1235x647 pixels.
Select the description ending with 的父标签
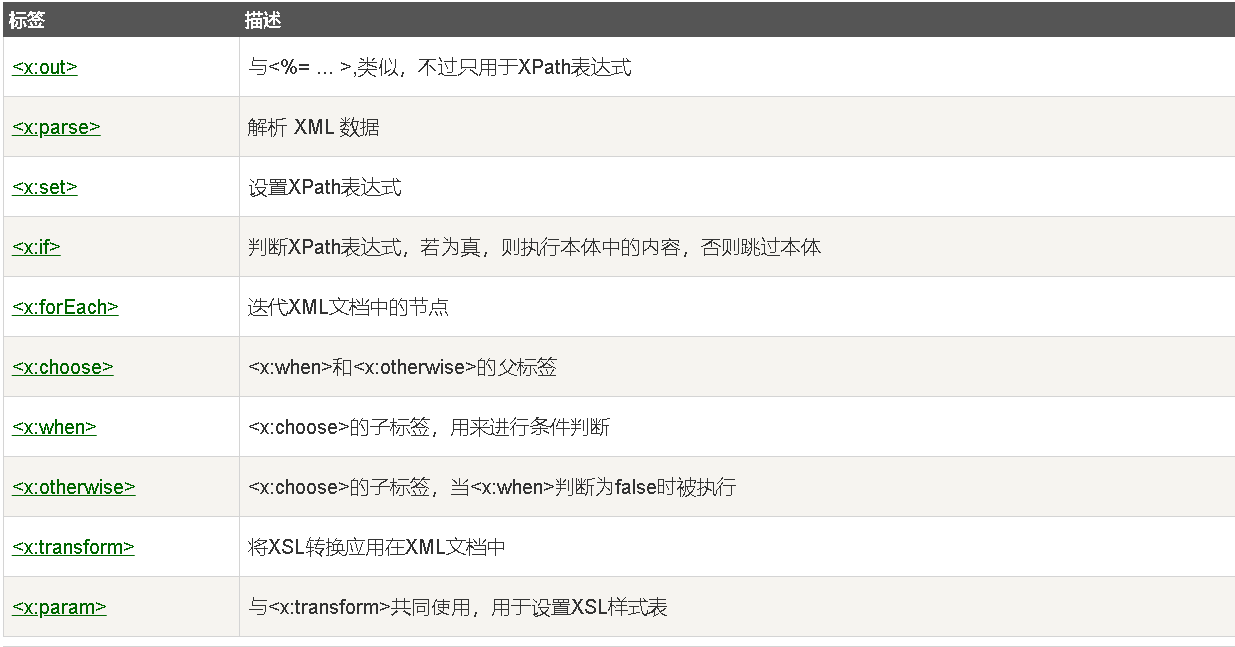402,367
